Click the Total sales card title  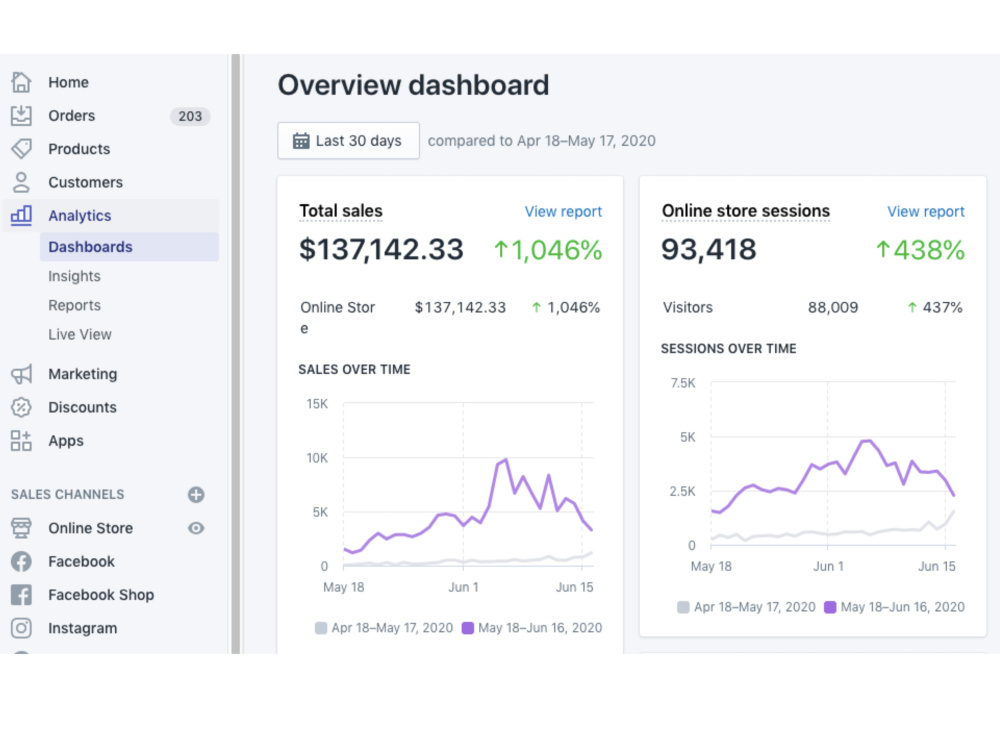341,211
